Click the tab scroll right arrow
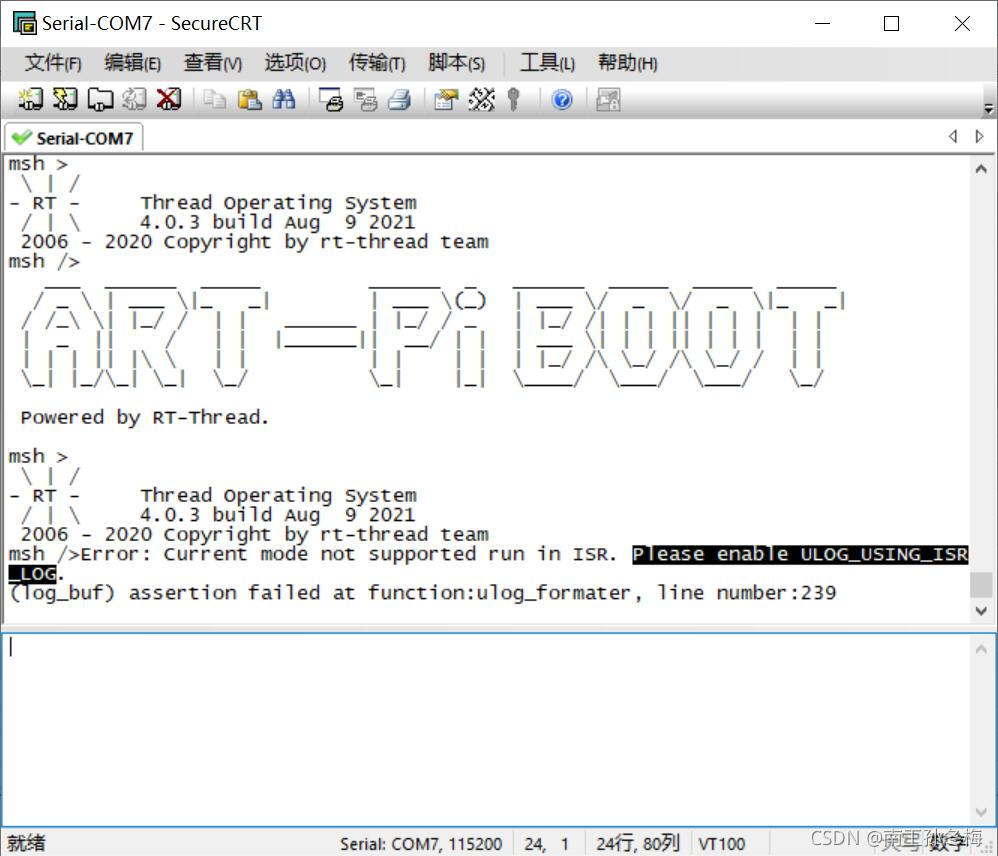This screenshot has width=998, height=856. click(980, 136)
